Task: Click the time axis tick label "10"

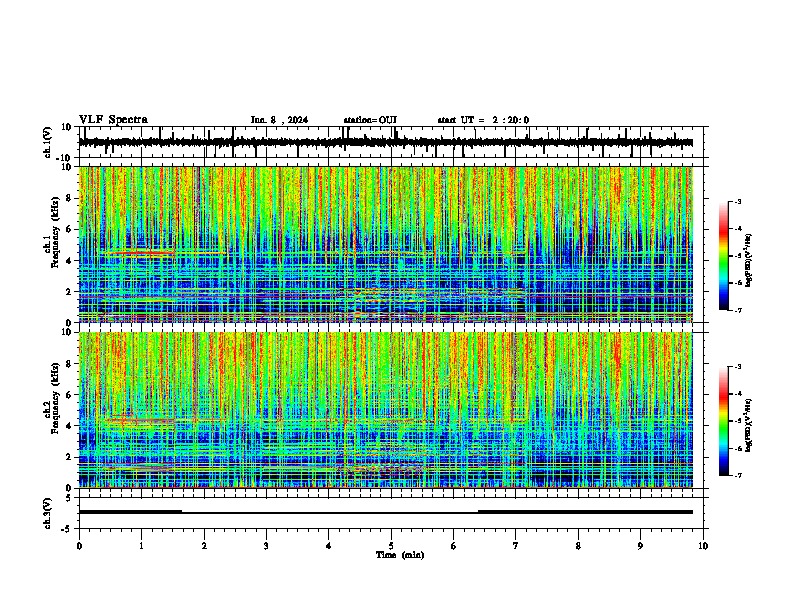Action: click(703, 546)
